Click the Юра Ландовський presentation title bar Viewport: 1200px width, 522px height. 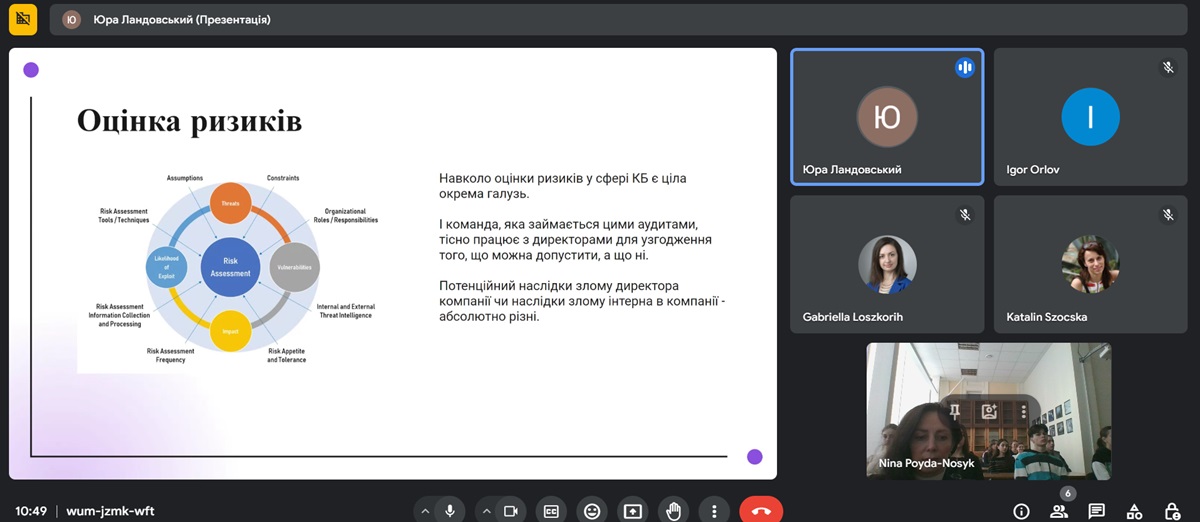[x=181, y=19]
